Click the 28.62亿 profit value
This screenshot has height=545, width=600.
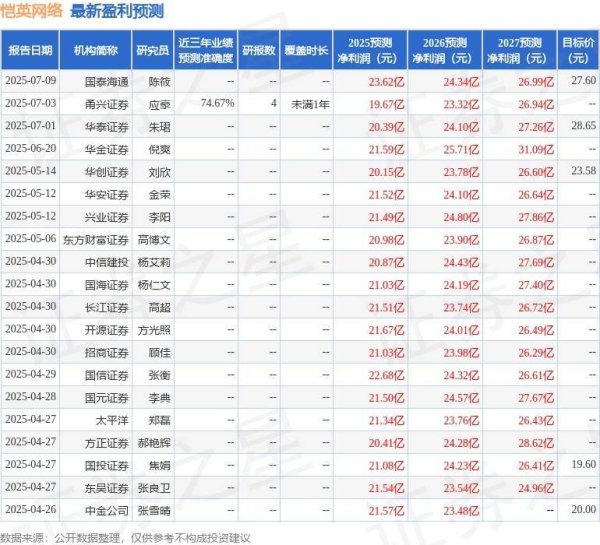(536, 443)
